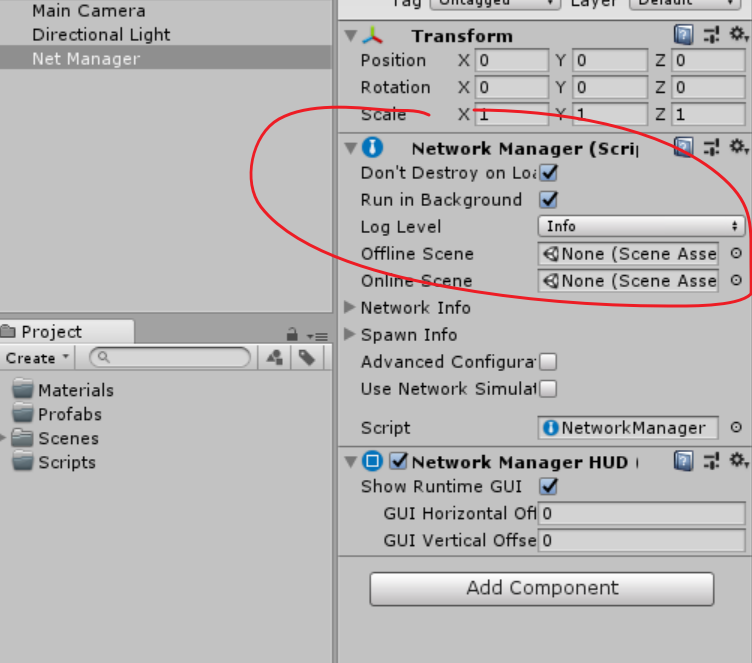Click the Offline Scene asset field
752x663 pixels.
click(x=628, y=253)
